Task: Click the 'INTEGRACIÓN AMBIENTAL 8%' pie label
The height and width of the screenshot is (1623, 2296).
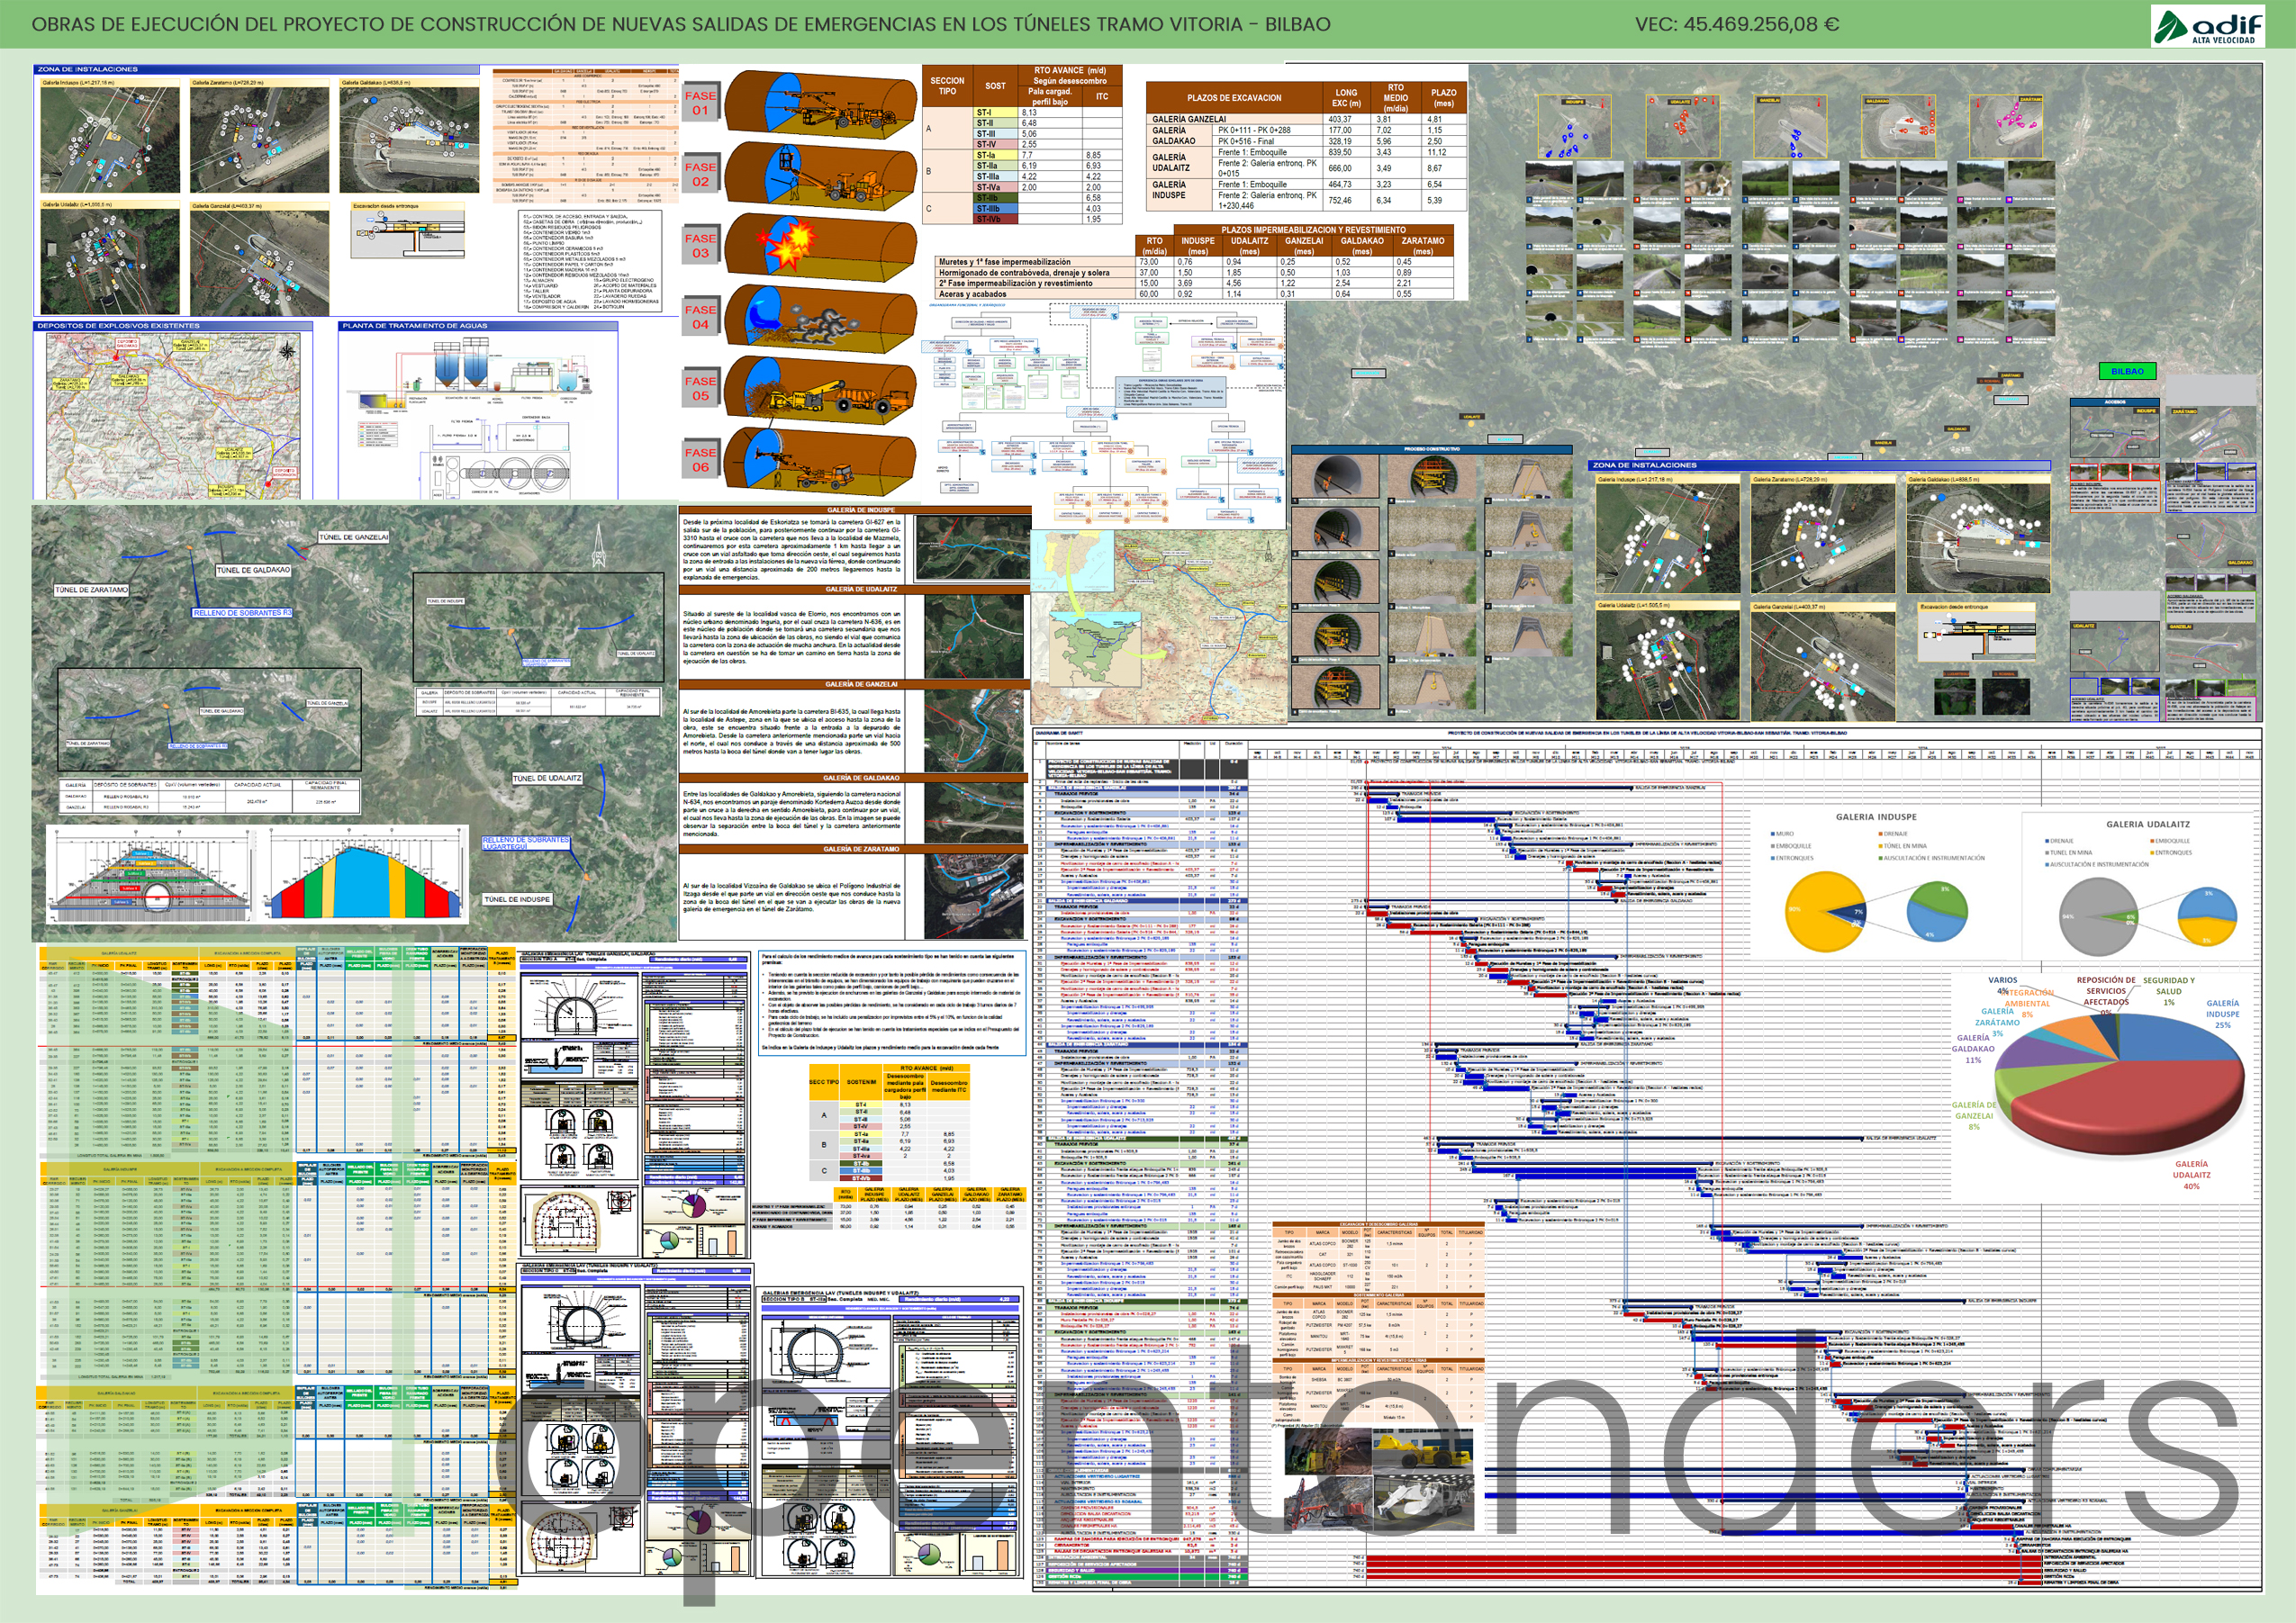Action: pos(2027,1003)
